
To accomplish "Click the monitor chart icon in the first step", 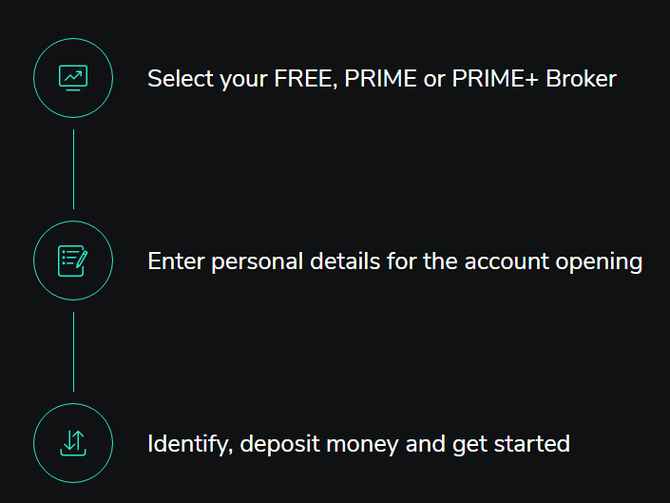I will (73, 77).
